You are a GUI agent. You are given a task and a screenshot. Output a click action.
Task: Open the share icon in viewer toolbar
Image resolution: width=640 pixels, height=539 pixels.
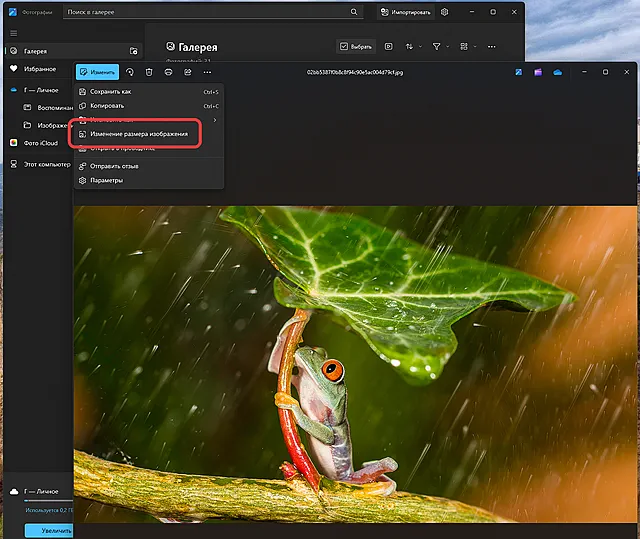[188, 72]
